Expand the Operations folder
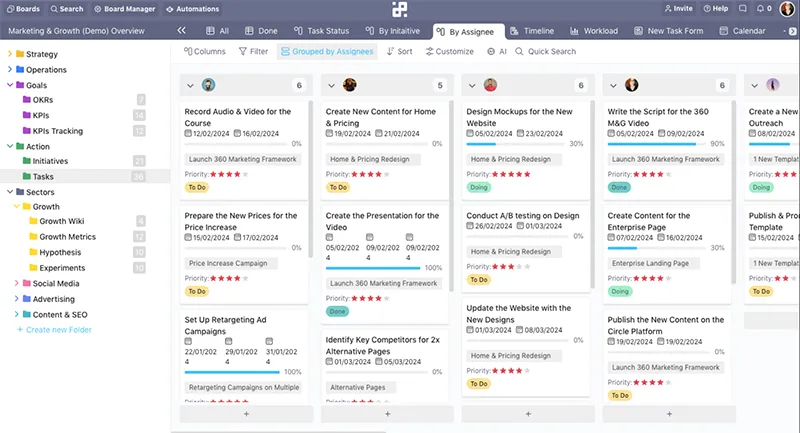 point(9,70)
